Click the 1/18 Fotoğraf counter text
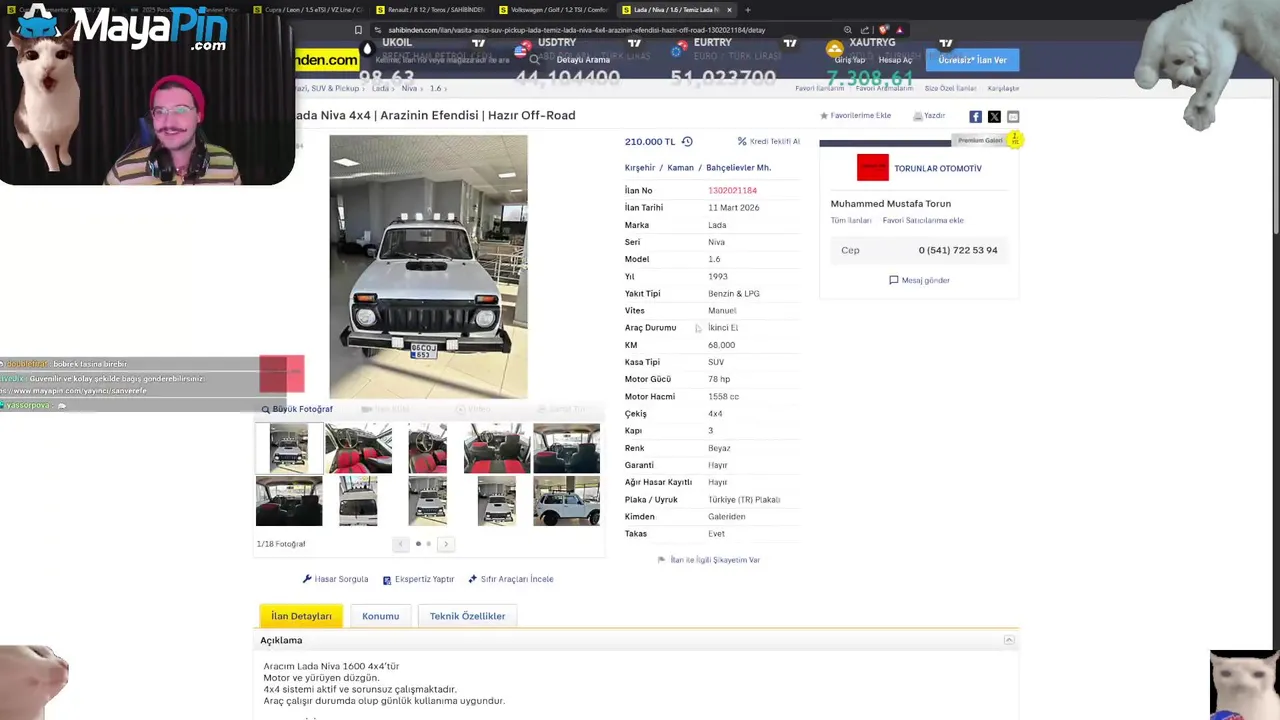Image resolution: width=1280 pixels, height=720 pixels. (281, 544)
